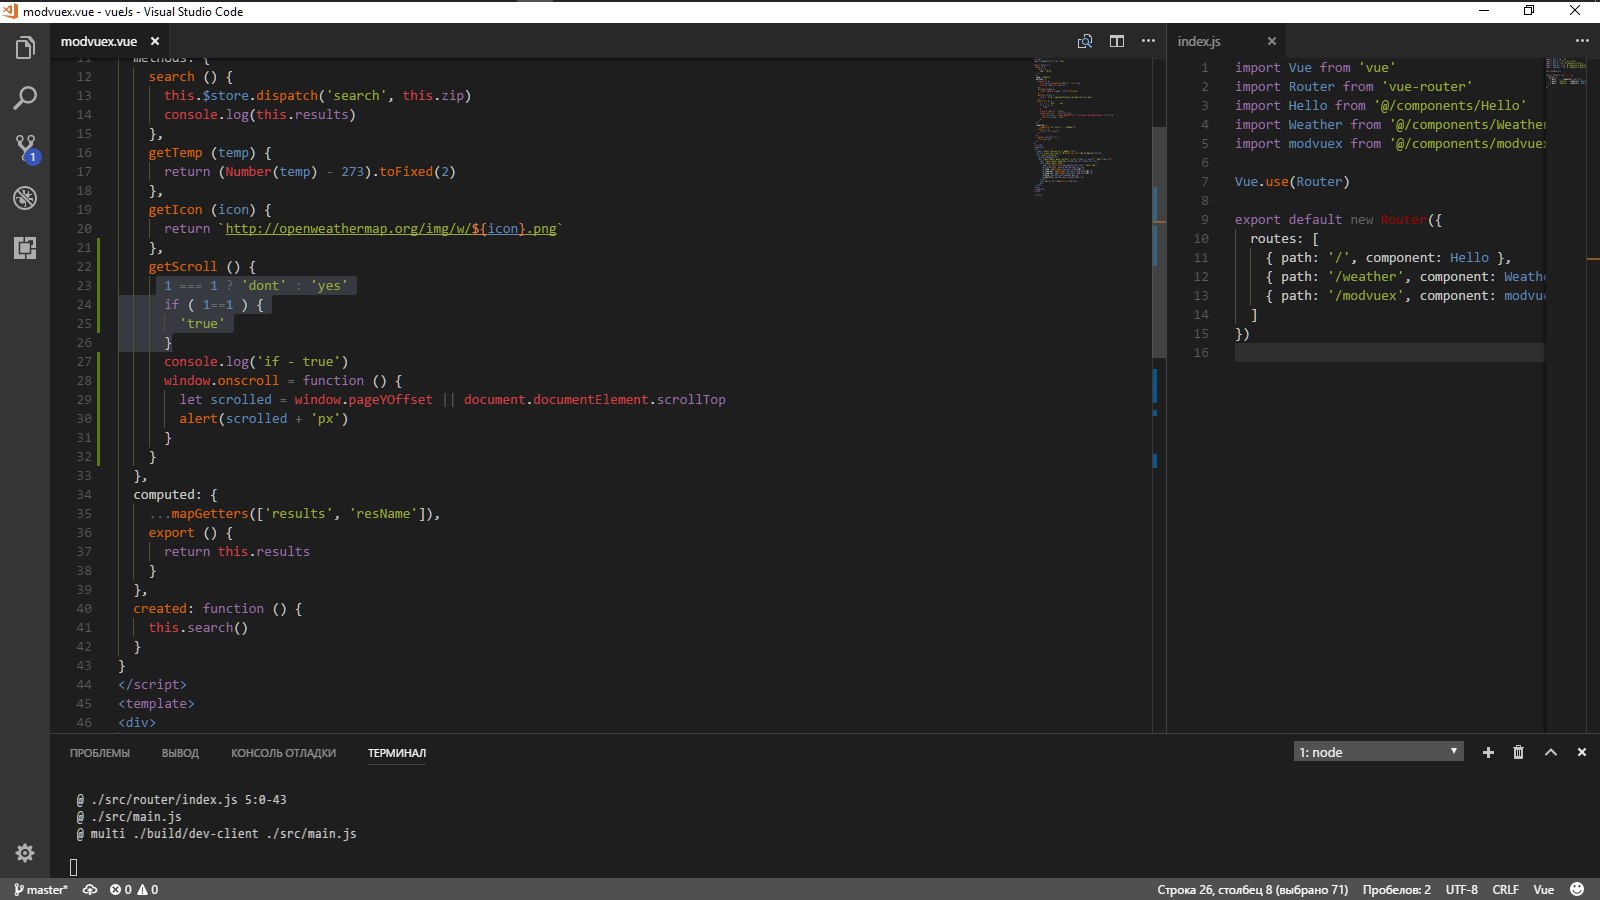Open the Explorer view in activity bar
Image resolution: width=1600 pixels, height=900 pixels.
click(25, 47)
